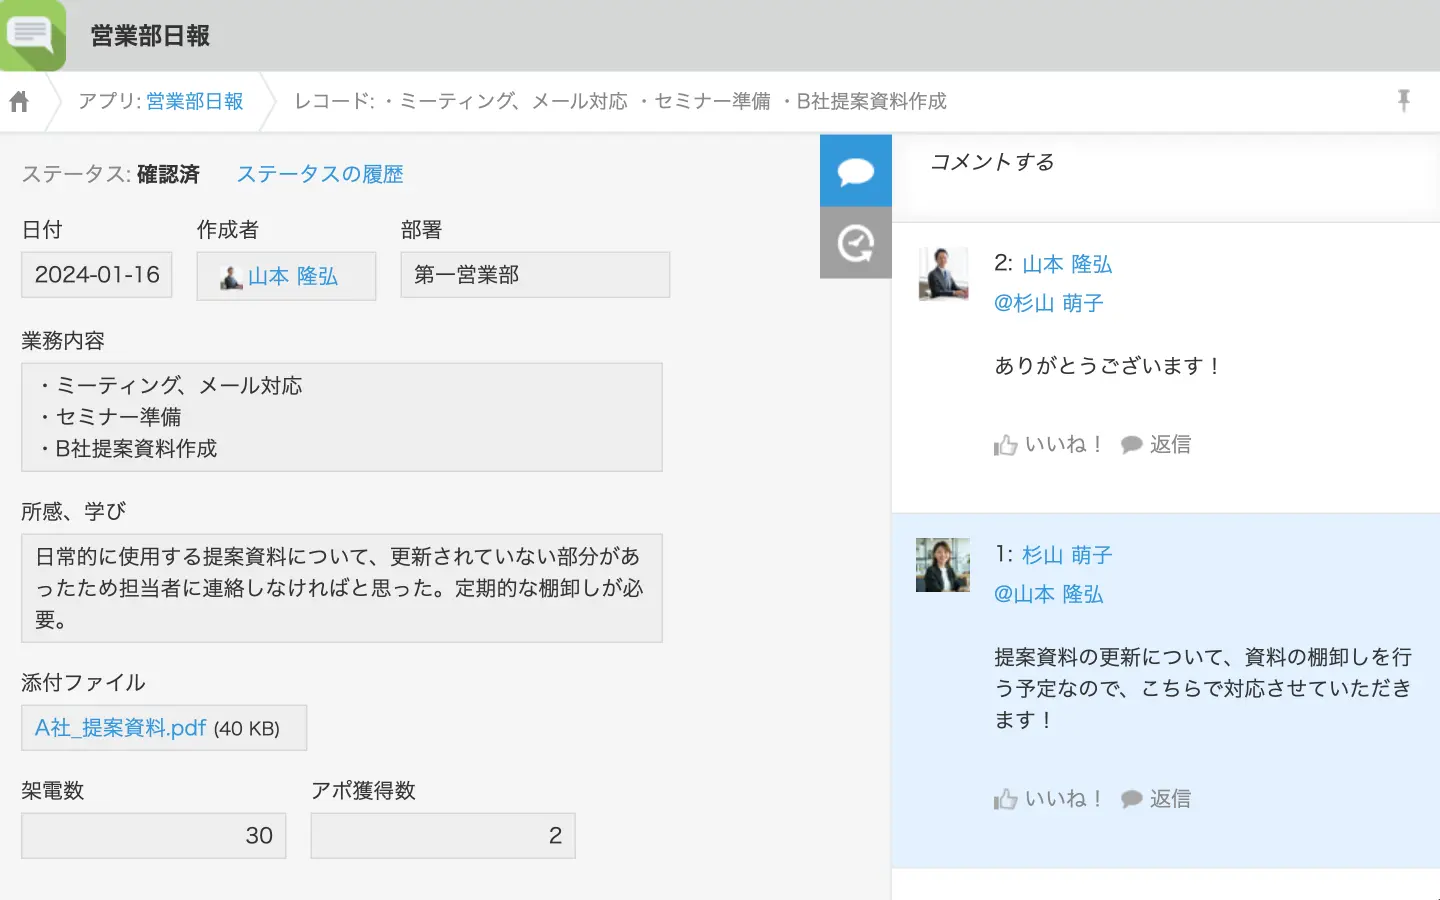The height and width of the screenshot is (900, 1440).
Task: Open the change history clock tab
Action: 855,243
